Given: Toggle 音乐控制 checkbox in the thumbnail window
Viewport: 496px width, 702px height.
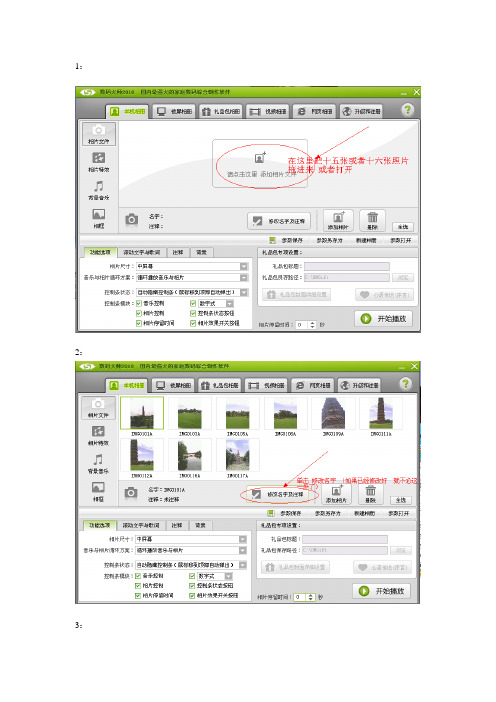Looking at the screenshot, I should coord(138,576).
